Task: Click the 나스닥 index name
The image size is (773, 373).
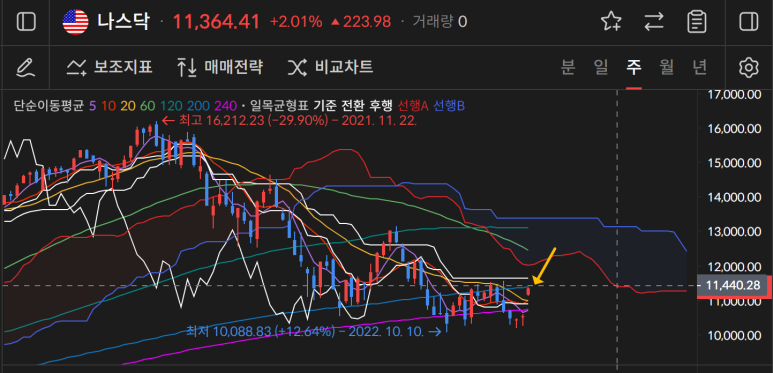Action: tap(123, 22)
